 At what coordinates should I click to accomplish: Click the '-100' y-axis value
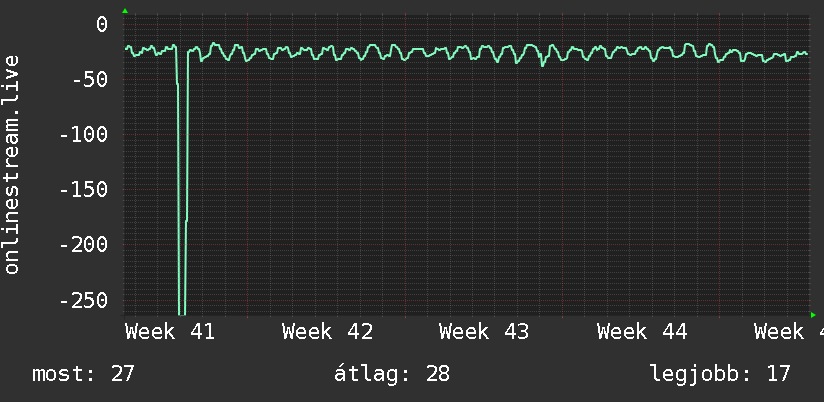84,135
